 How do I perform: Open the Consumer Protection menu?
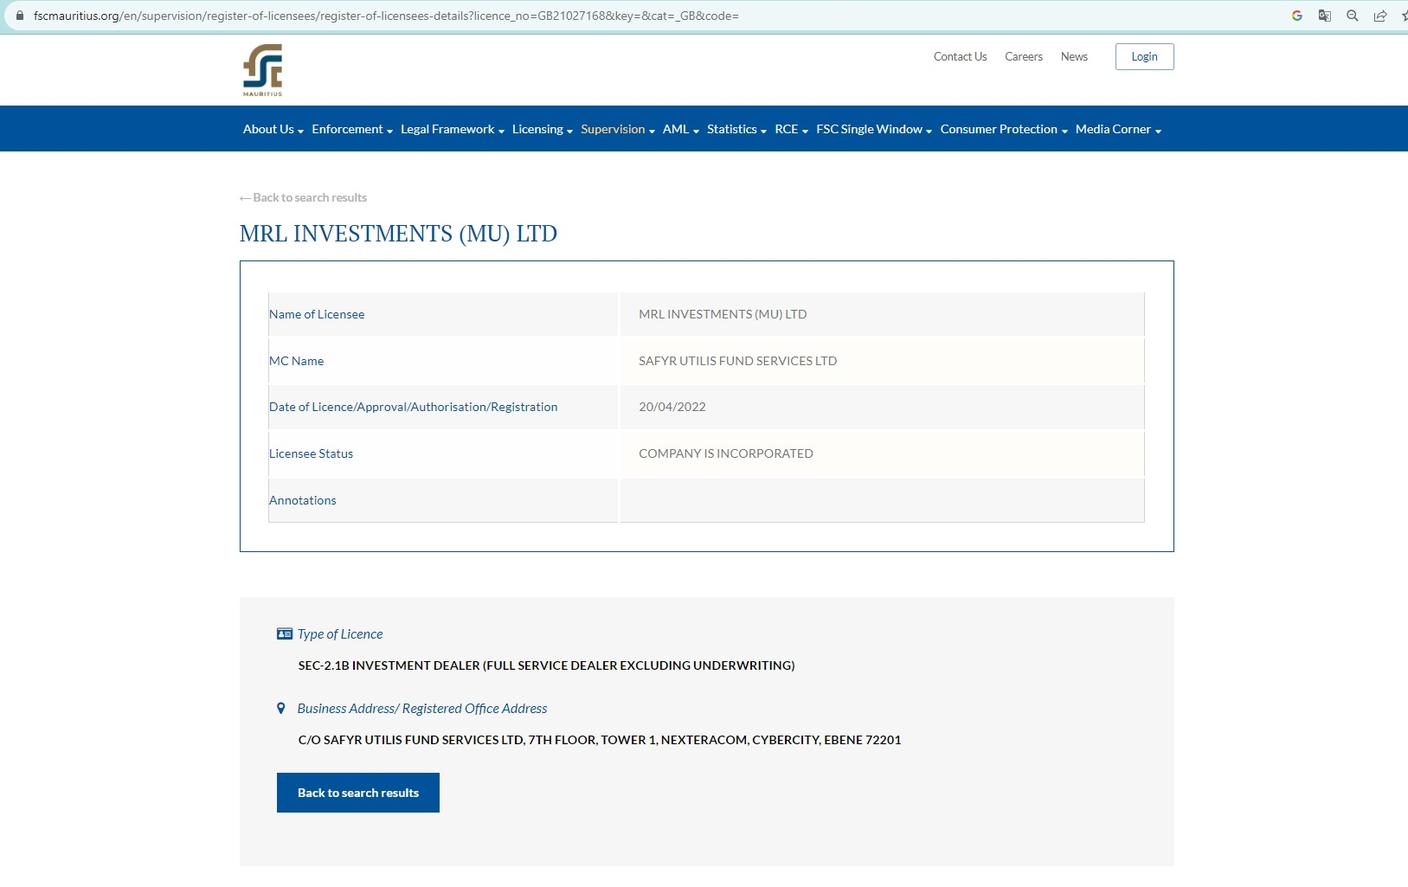click(x=1004, y=129)
